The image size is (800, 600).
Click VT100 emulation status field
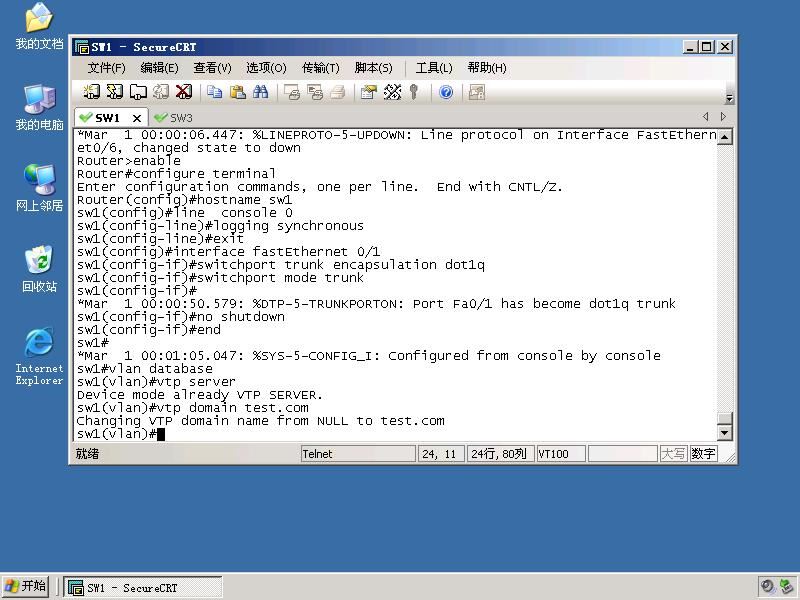(x=560, y=454)
